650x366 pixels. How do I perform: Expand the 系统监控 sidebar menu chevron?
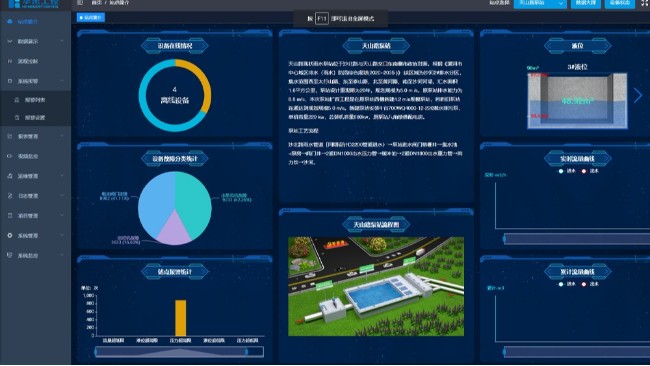[62, 255]
